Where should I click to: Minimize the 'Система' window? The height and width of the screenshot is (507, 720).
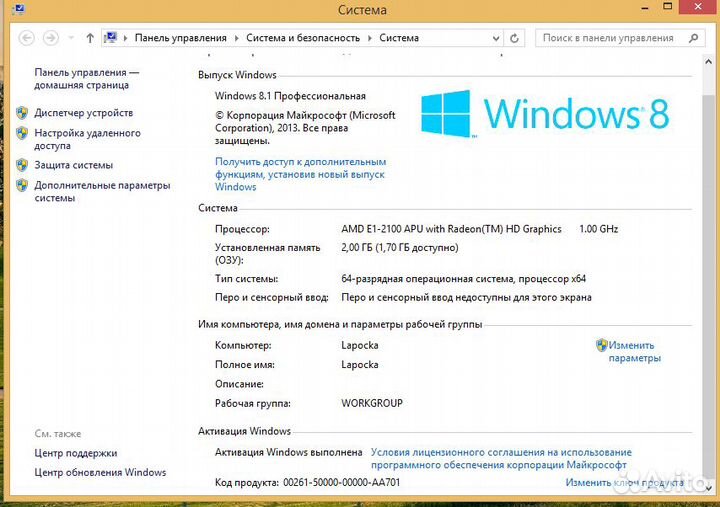(x=645, y=8)
